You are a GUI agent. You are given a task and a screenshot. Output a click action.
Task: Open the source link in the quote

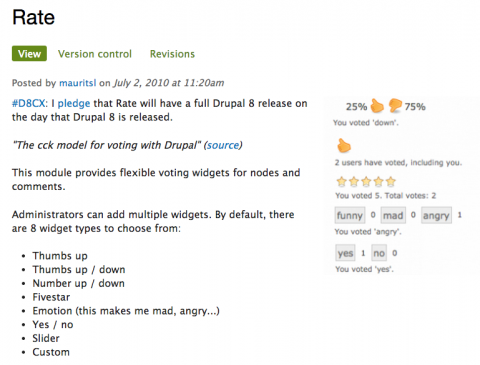[x=223, y=145]
